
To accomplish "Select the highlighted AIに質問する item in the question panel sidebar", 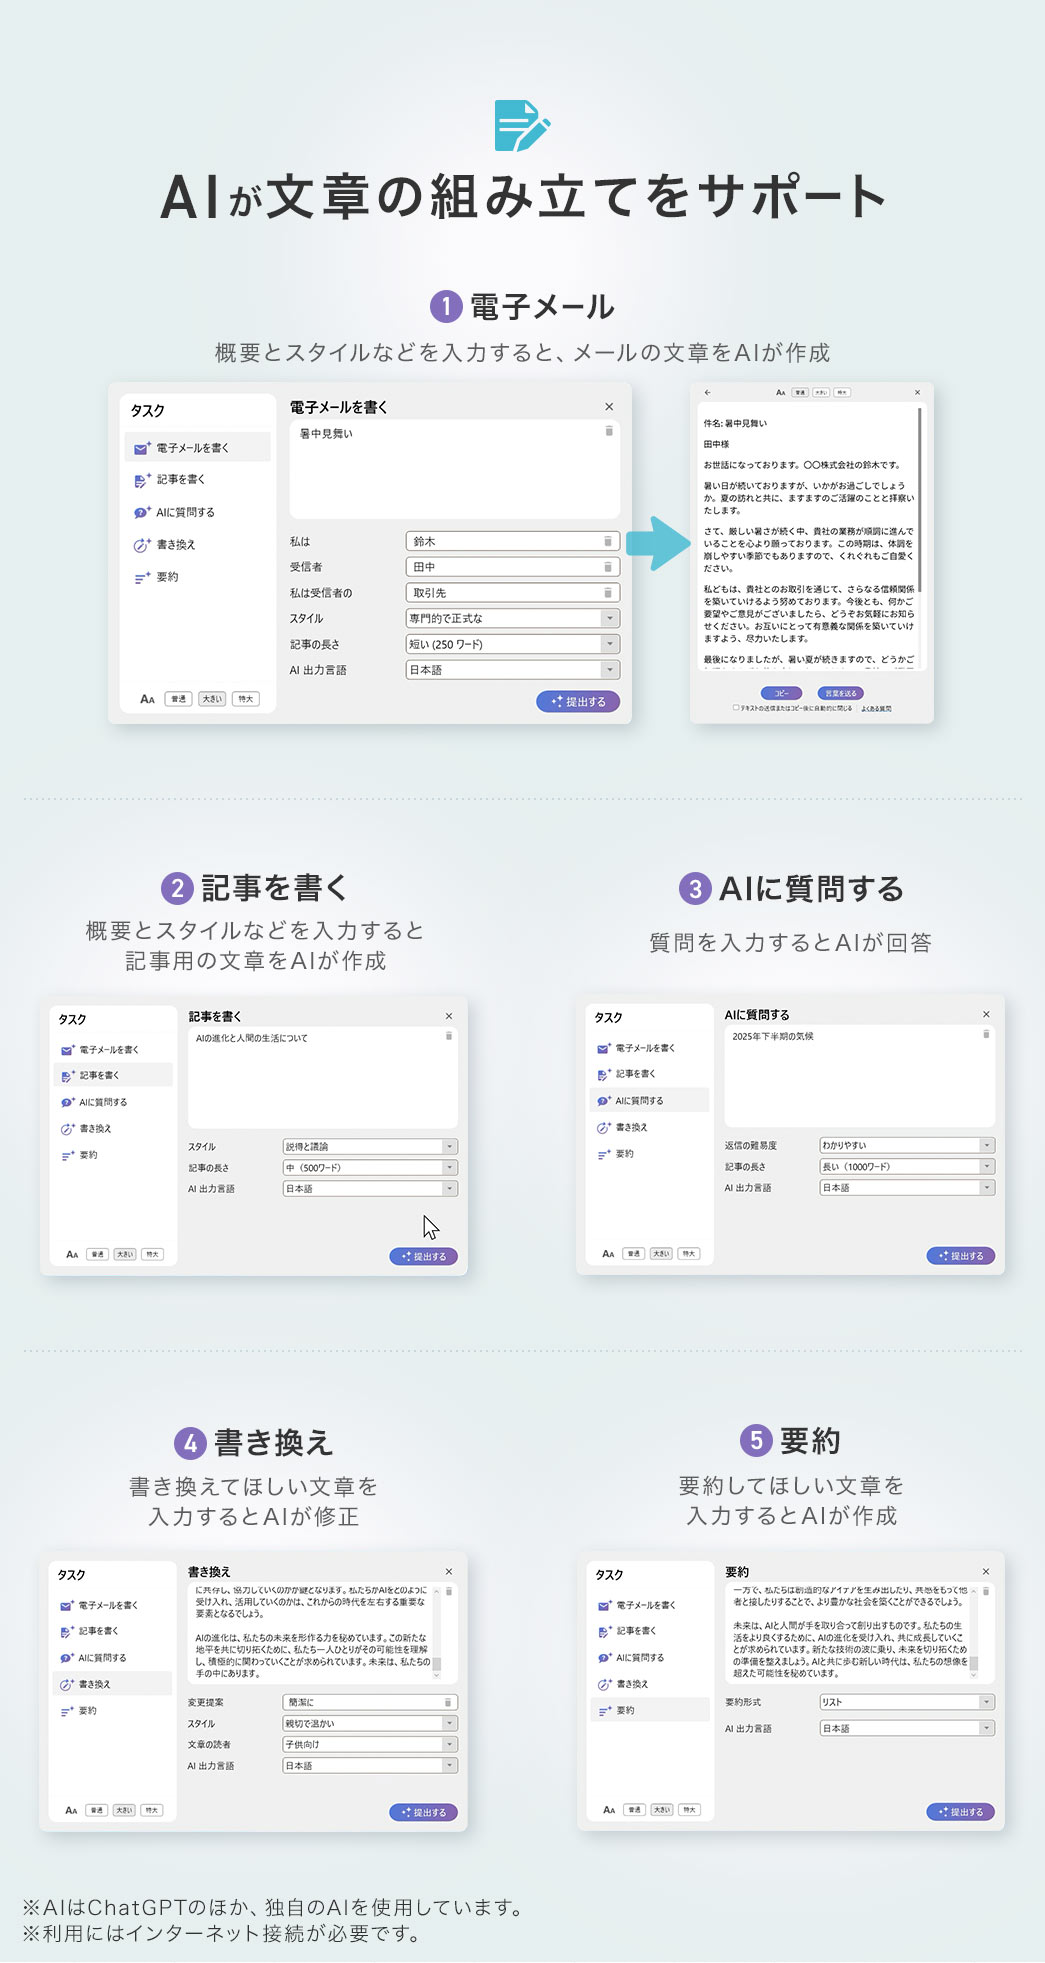I will click(x=650, y=1100).
